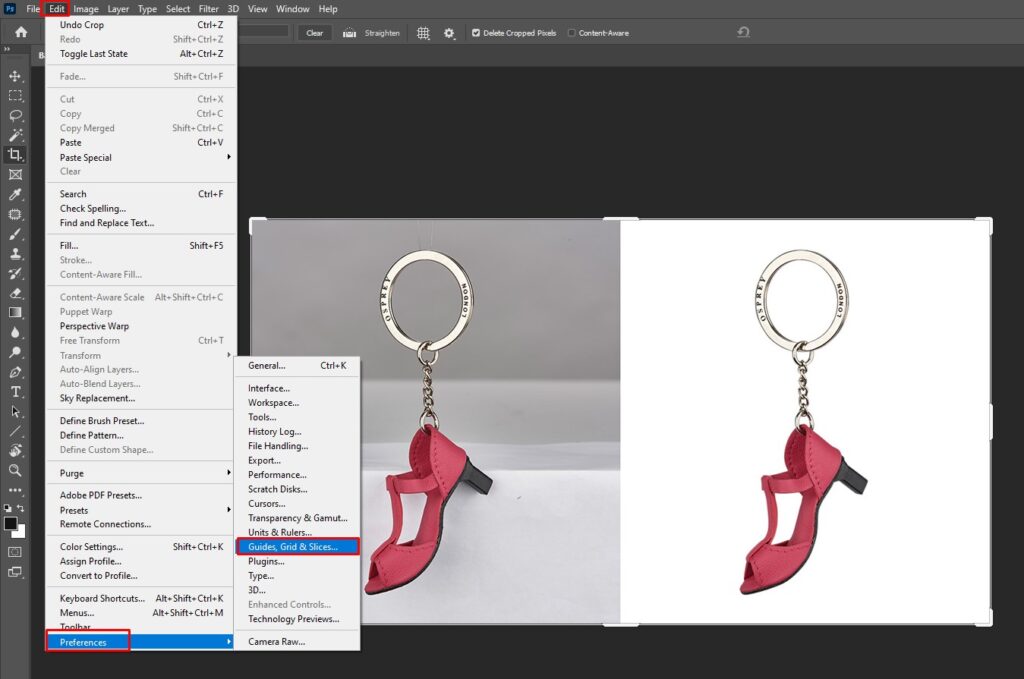1024x679 pixels.
Task: Open the Image menu
Action: [x=85, y=9]
